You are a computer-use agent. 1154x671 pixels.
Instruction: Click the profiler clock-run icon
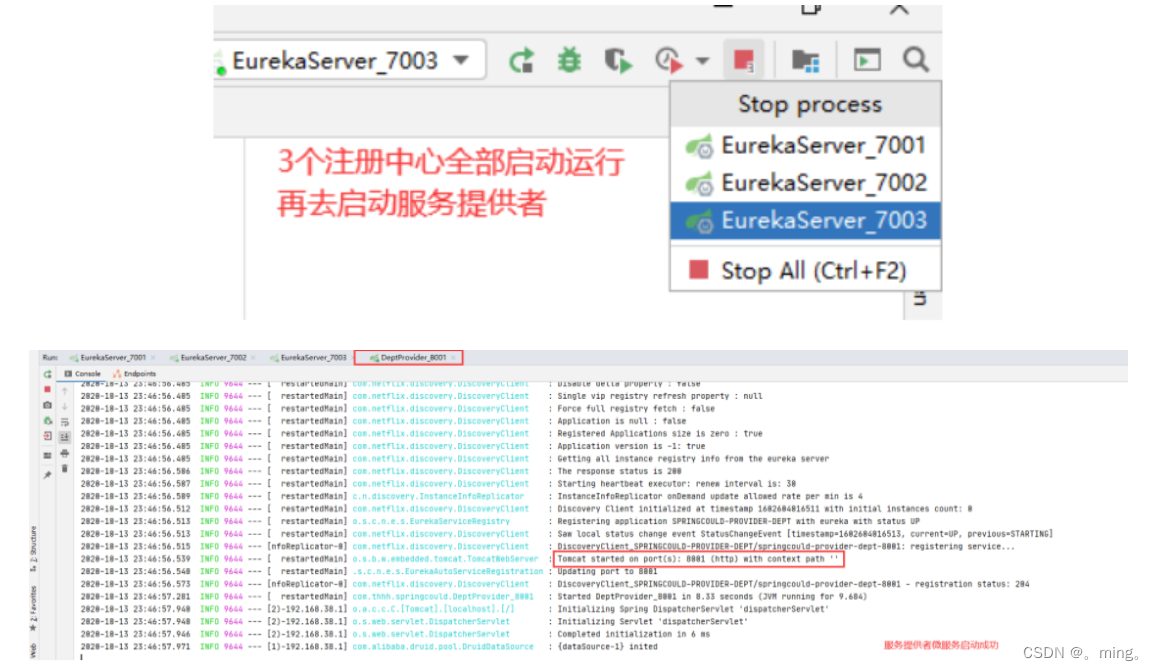pos(669,60)
